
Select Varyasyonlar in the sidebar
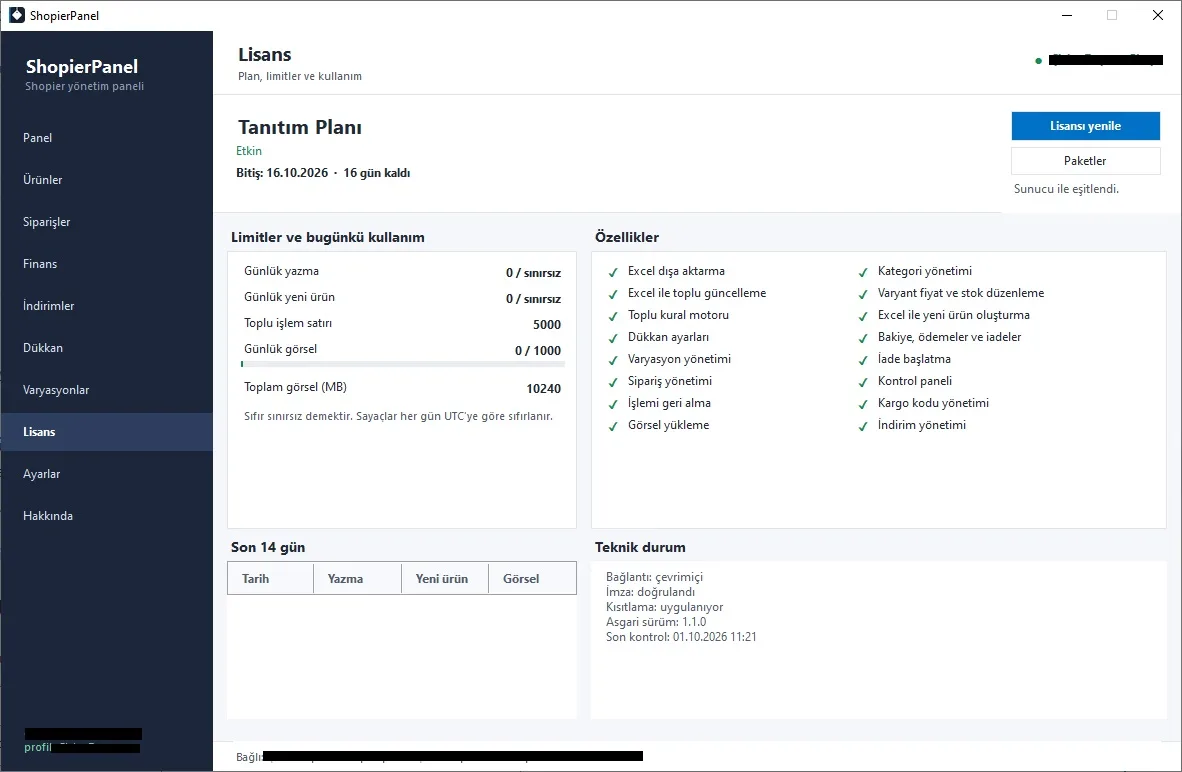pos(106,390)
